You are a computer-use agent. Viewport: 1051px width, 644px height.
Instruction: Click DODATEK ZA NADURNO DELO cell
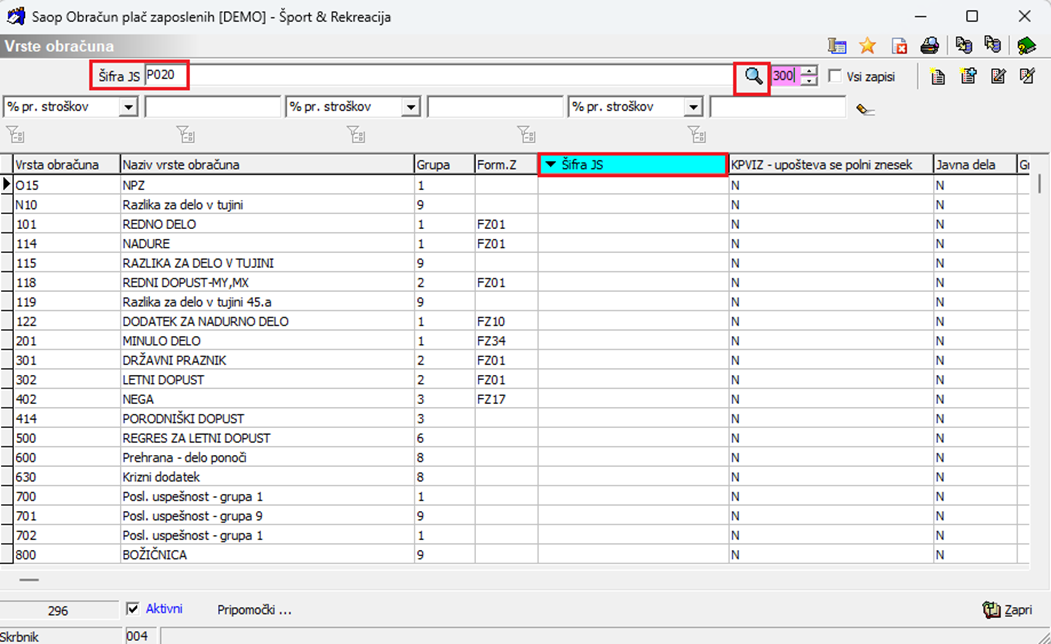click(x=267, y=321)
